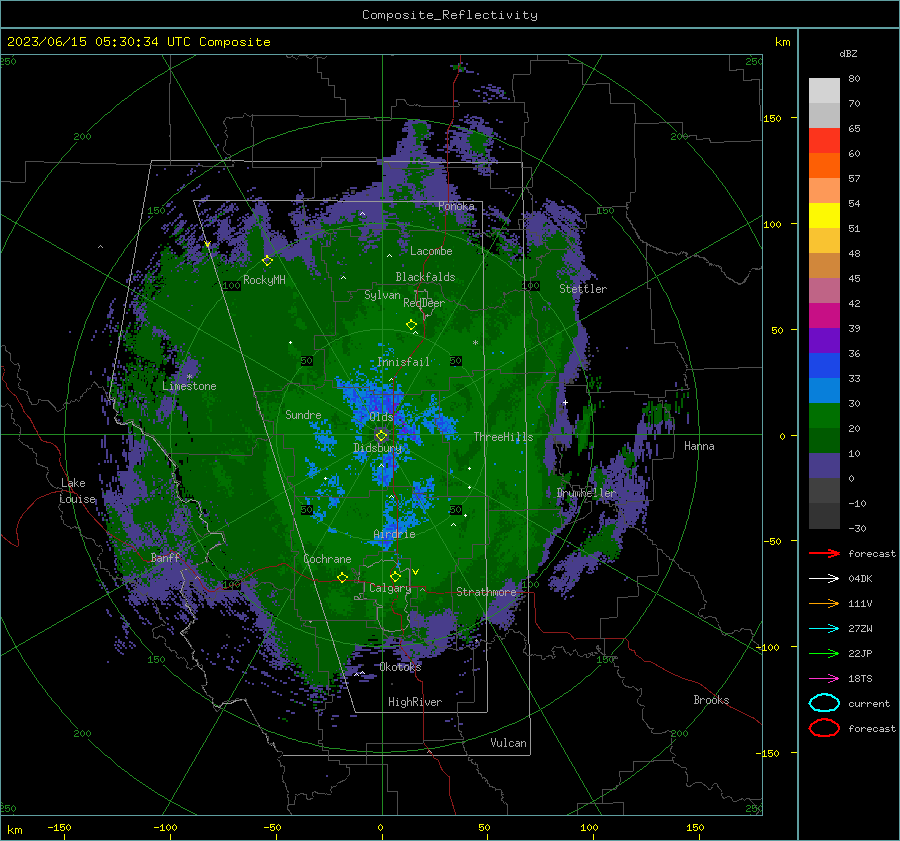Click the radar-site diamond marker at map center
900x841 pixels.
pos(381,435)
